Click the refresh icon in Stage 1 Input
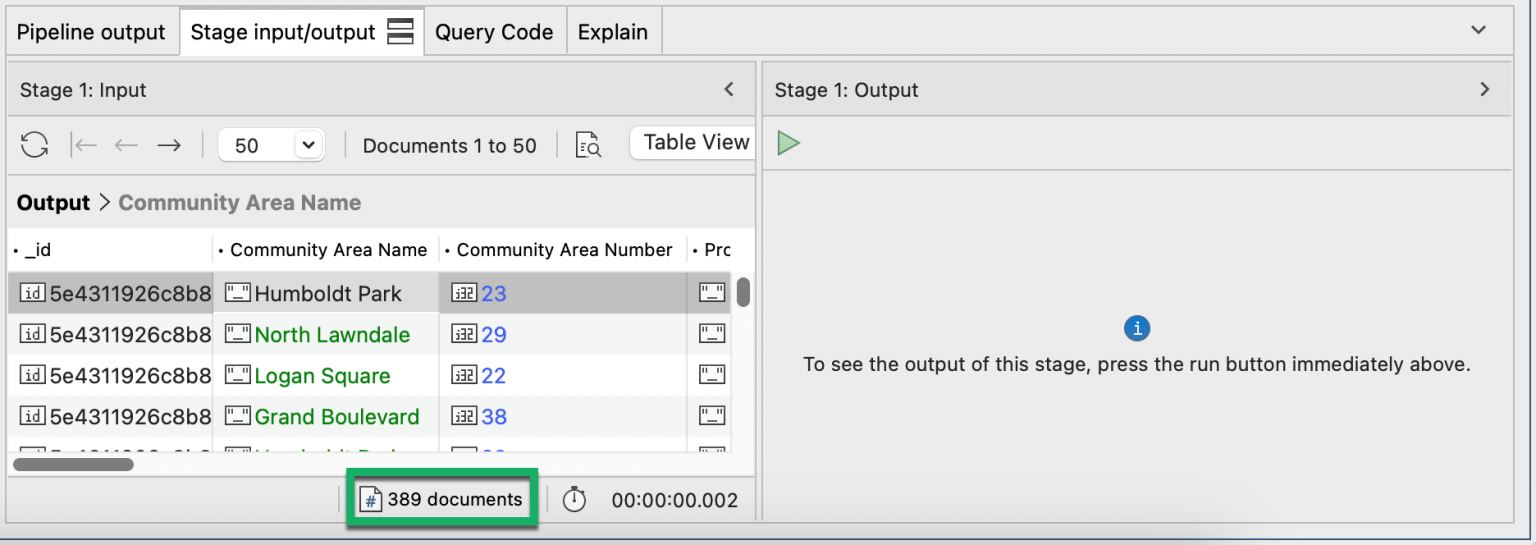The height and width of the screenshot is (545, 1536). (35, 146)
